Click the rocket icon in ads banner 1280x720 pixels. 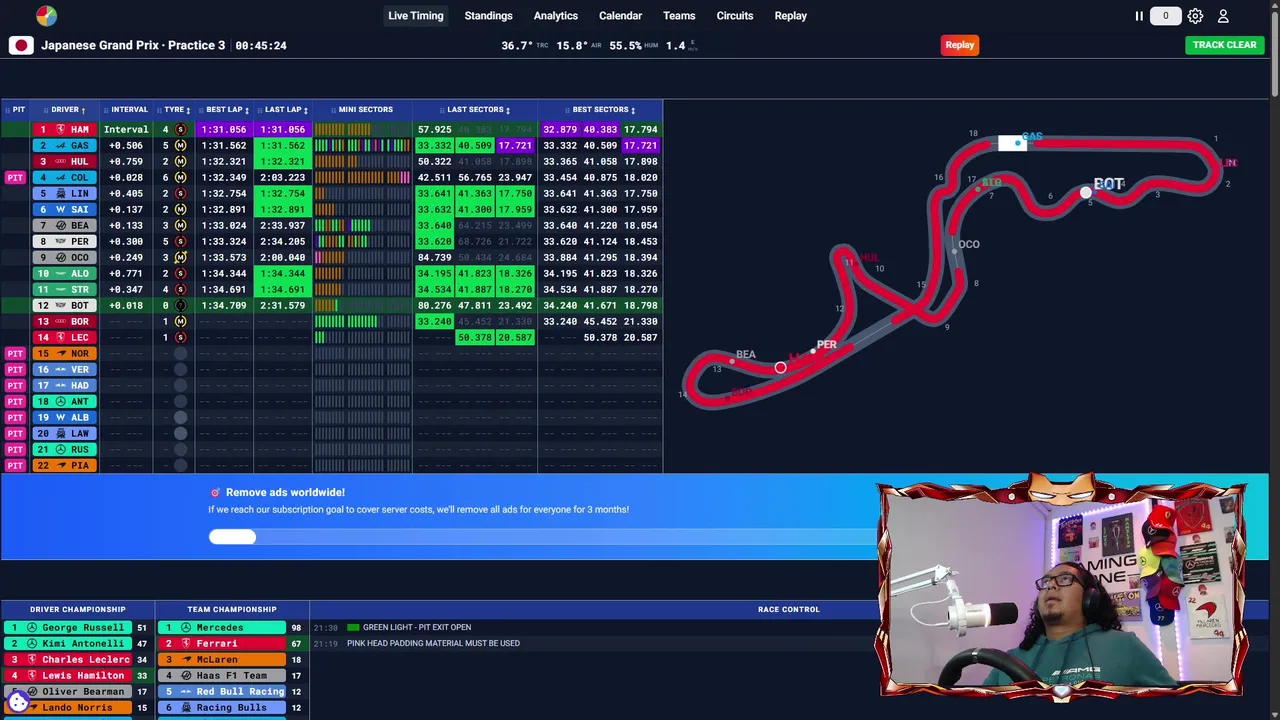[215, 492]
